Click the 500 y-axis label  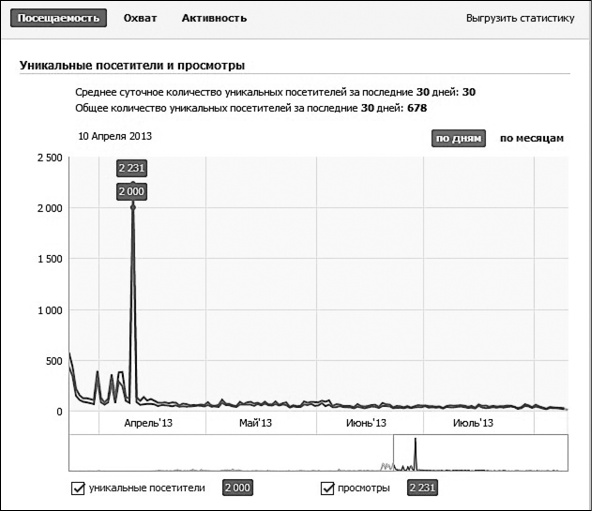click(54, 361)
